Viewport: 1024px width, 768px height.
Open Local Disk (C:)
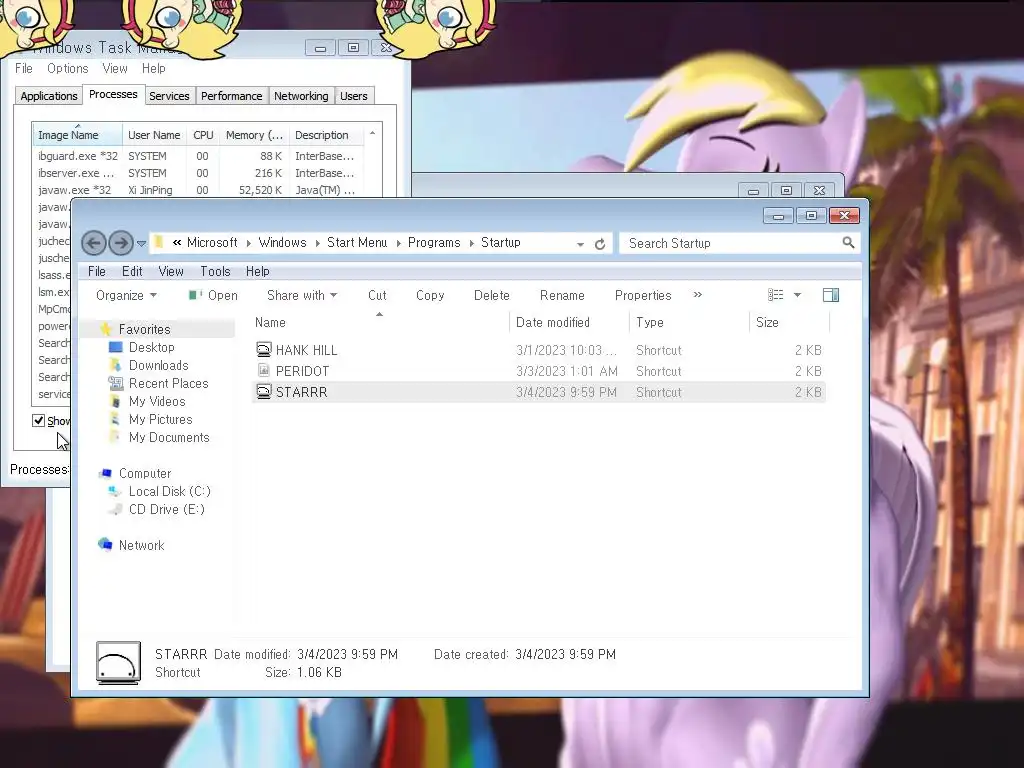169,491
